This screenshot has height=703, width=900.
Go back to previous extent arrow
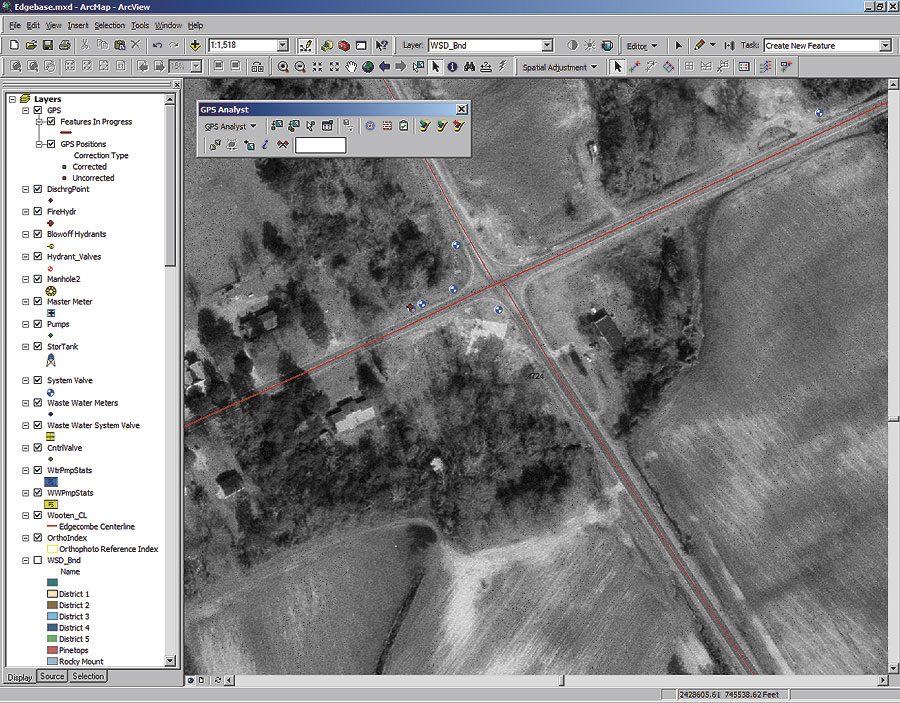point(385,67)
